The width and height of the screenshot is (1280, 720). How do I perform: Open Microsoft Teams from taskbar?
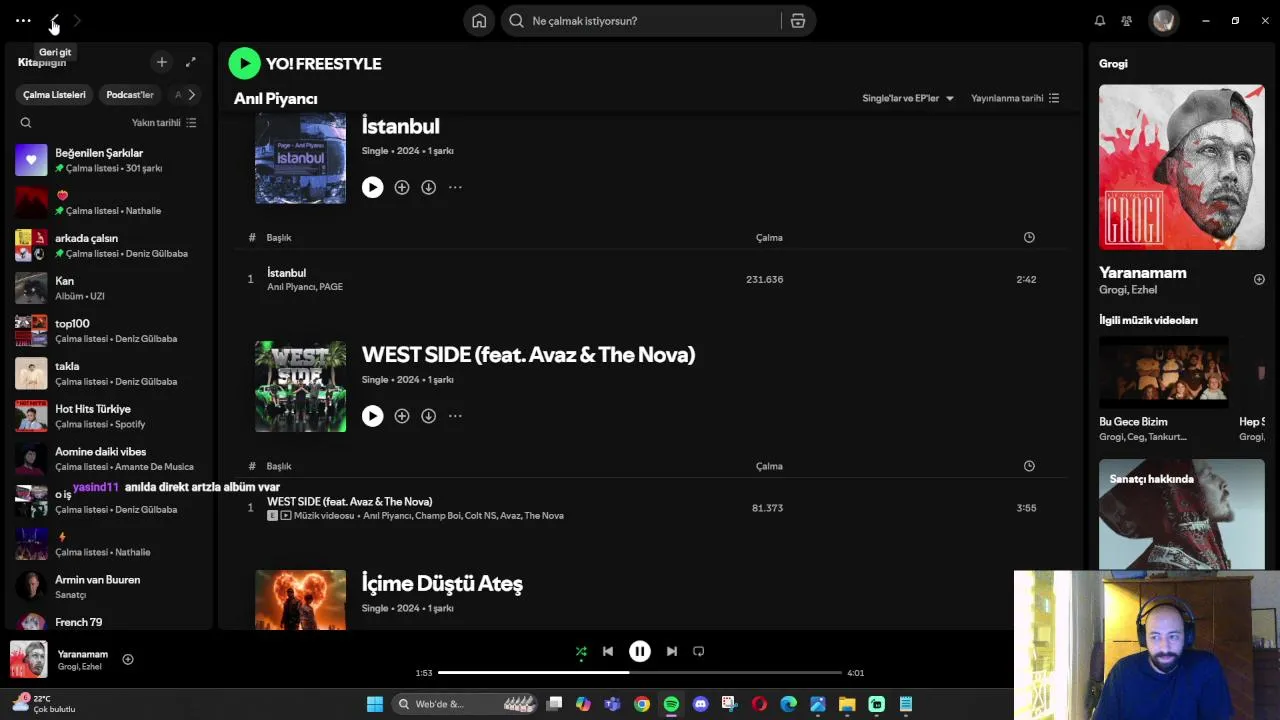pos(612,704)
